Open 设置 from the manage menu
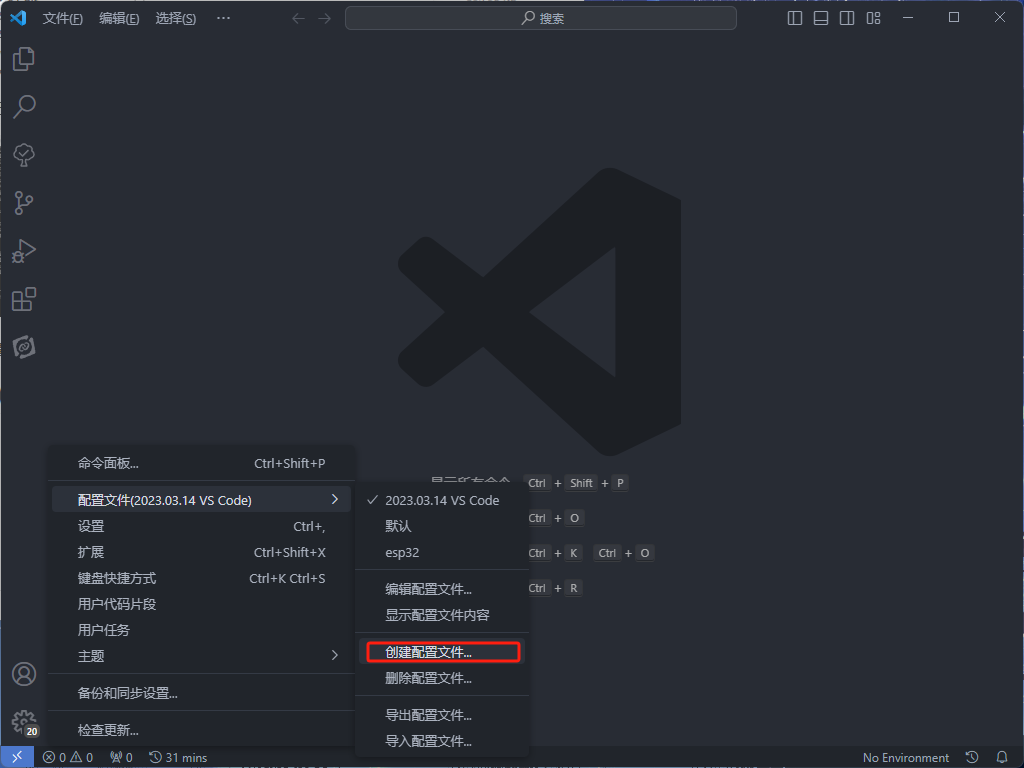This screenshot has height=768, width=1024. pos(201,526)
